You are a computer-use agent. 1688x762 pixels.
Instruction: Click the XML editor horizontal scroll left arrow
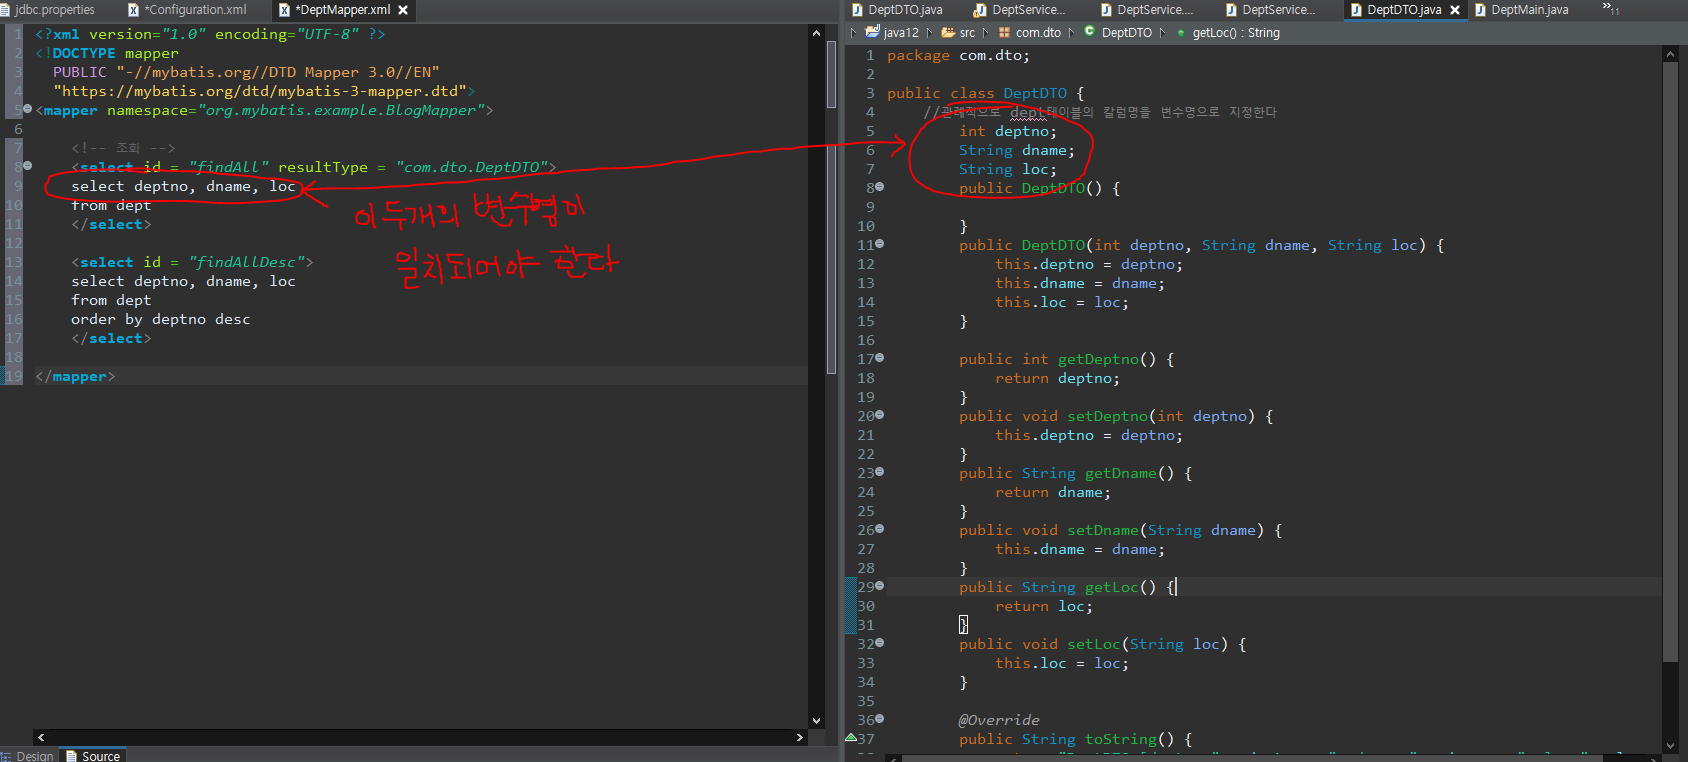[41, 737]
